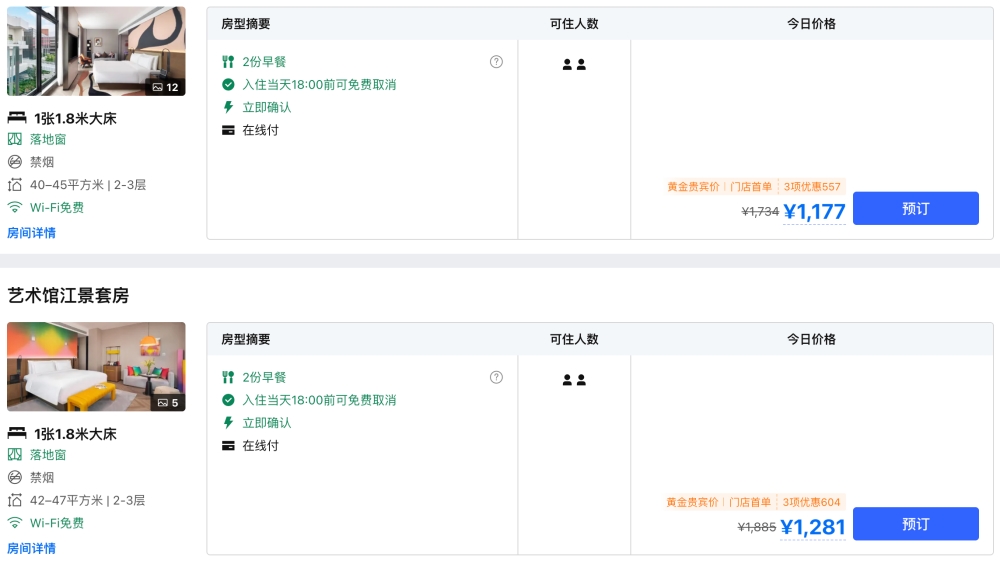Show the 3项优惠557 discount details
The height and width of the screenshot is (561, 1000).
[x=811, y=187]
